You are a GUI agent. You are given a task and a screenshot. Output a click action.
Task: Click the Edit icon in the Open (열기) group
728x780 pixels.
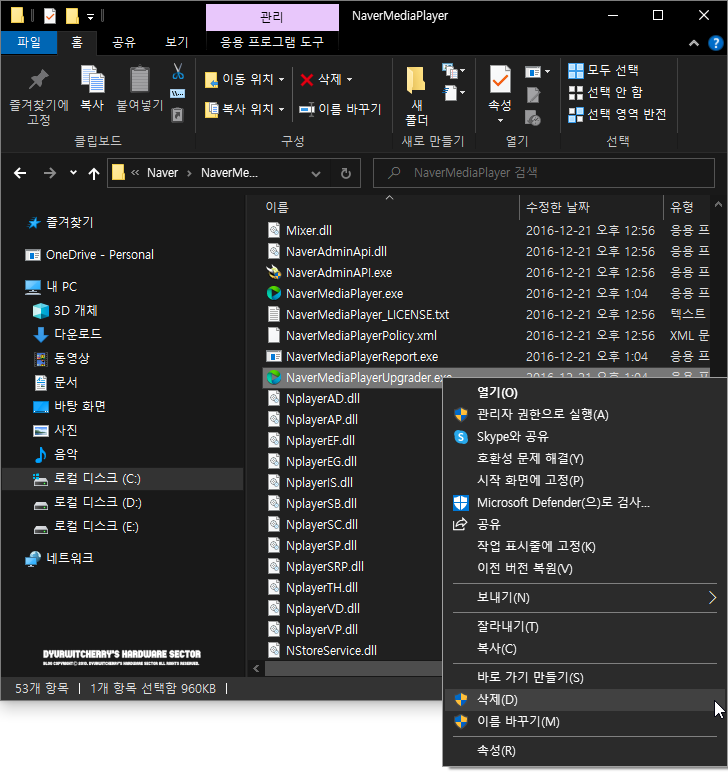click(533, 95)
